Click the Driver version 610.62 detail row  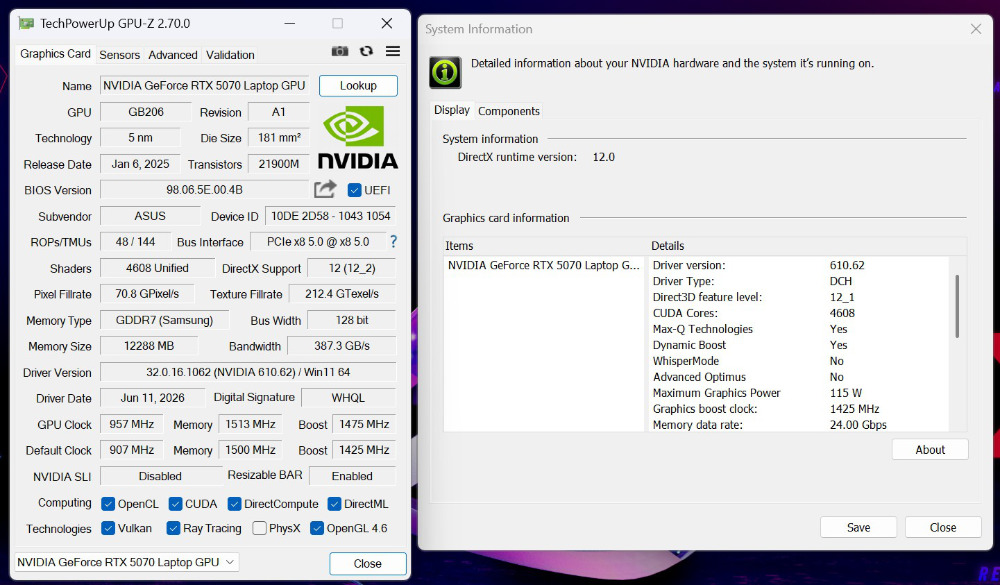click(x=798, y=265)
